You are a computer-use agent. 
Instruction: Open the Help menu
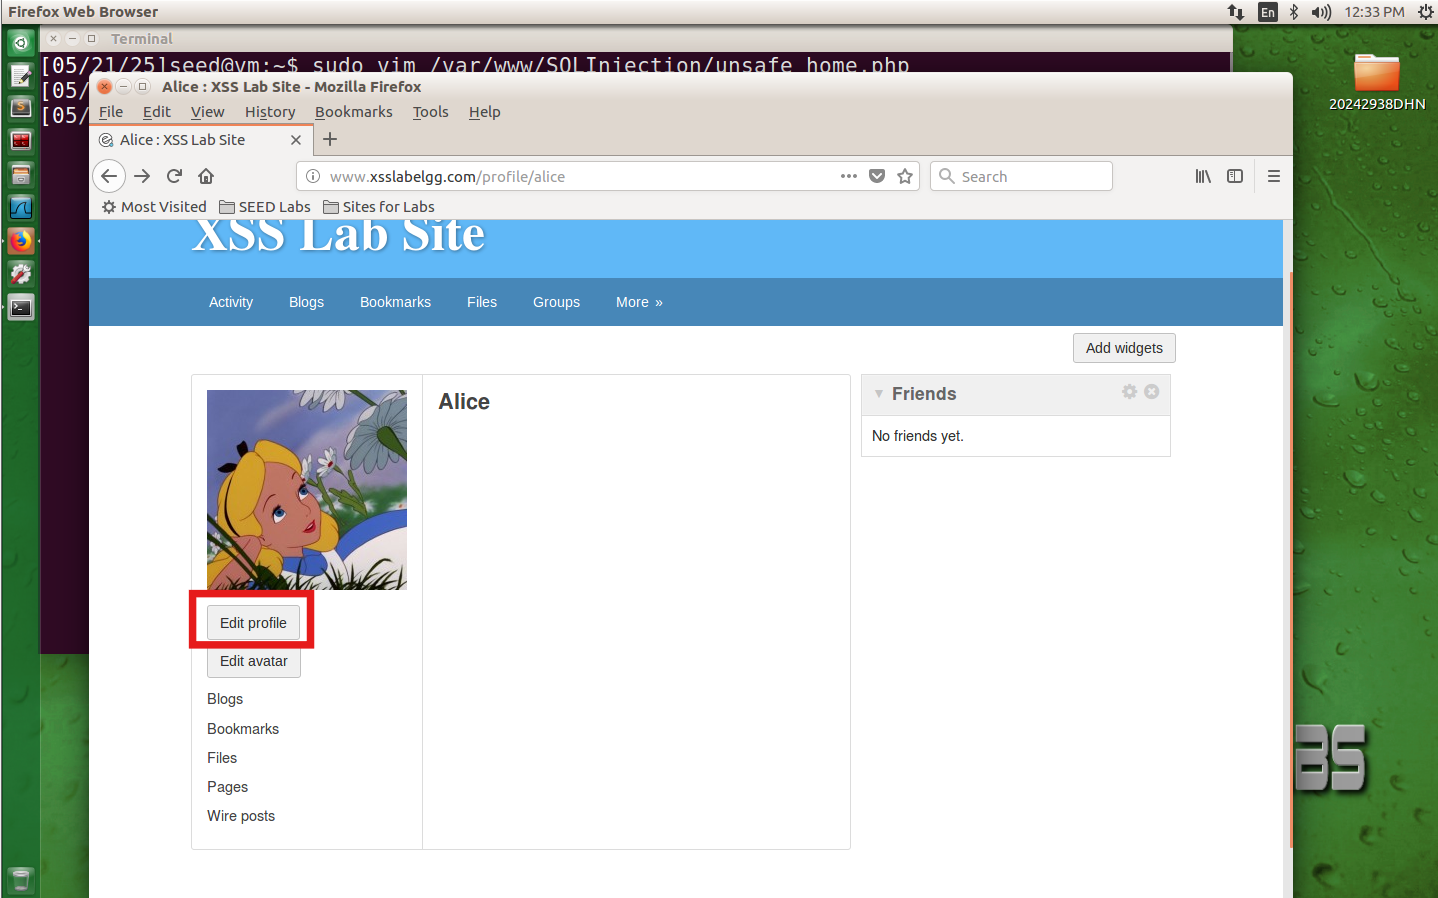click(x=484, y=112)
